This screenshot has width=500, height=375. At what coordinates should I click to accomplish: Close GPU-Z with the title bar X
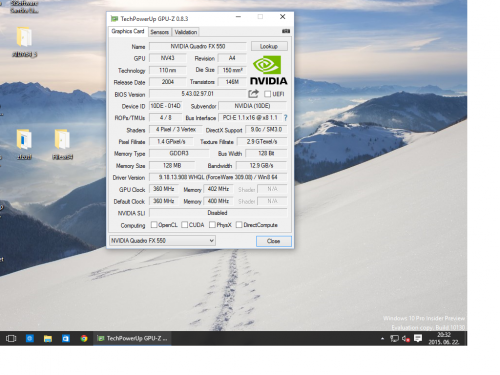pos(282,17)
